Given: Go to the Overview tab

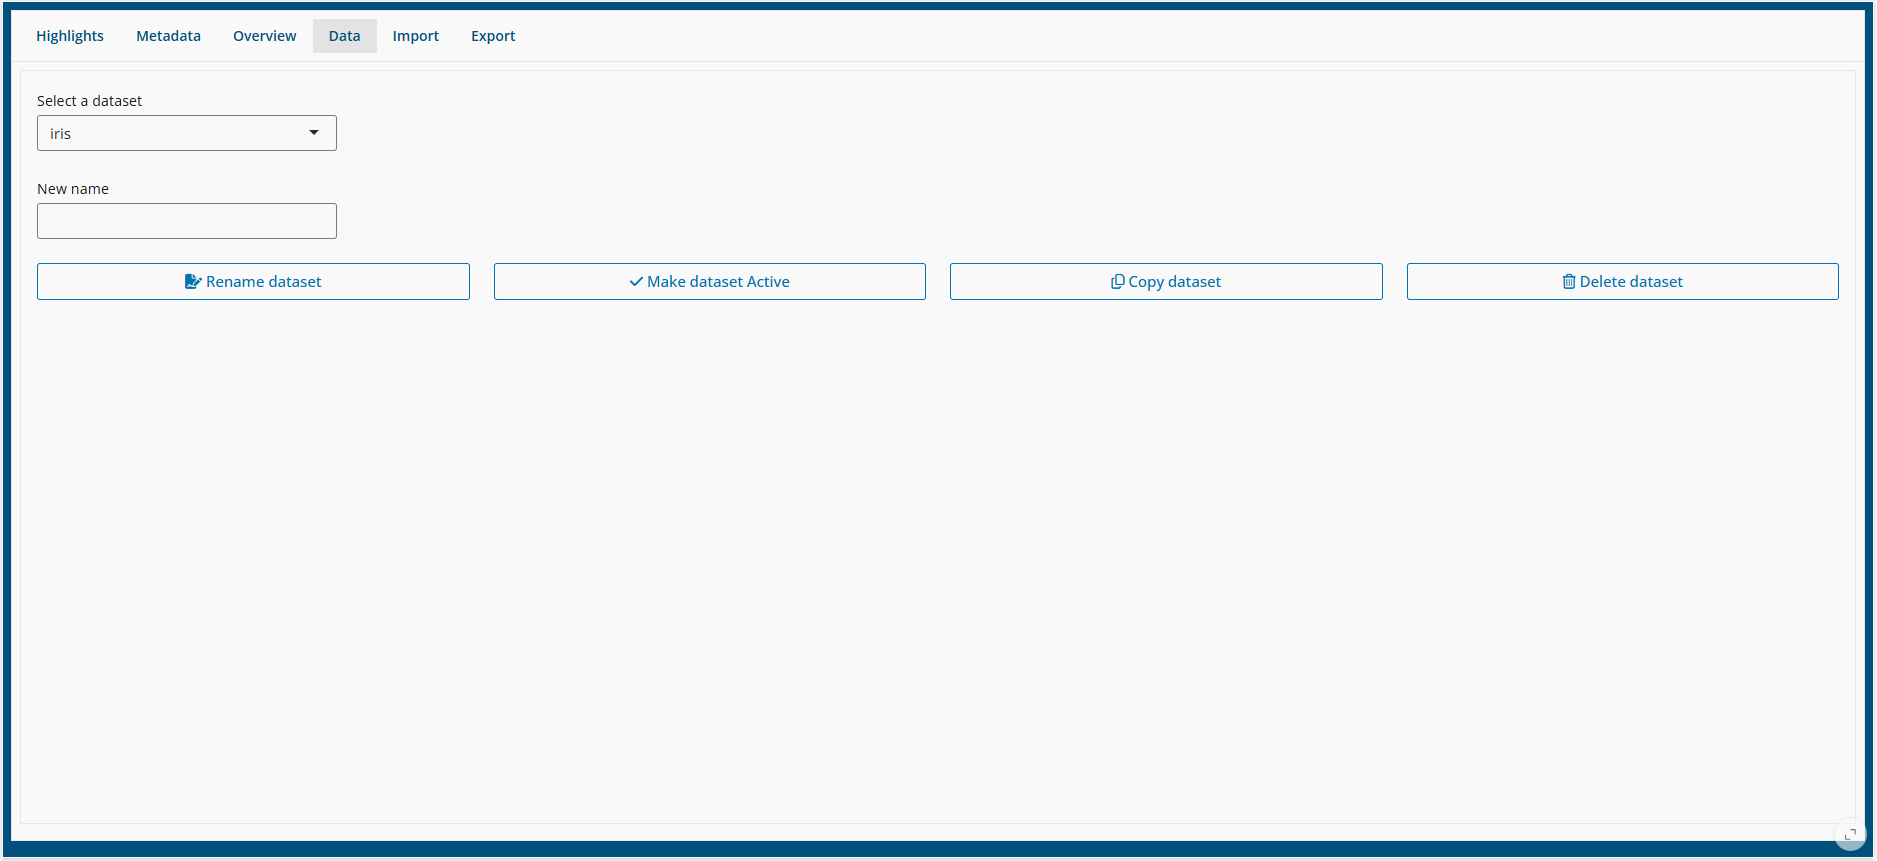Looking at the screenshot, I should (264, 36).
